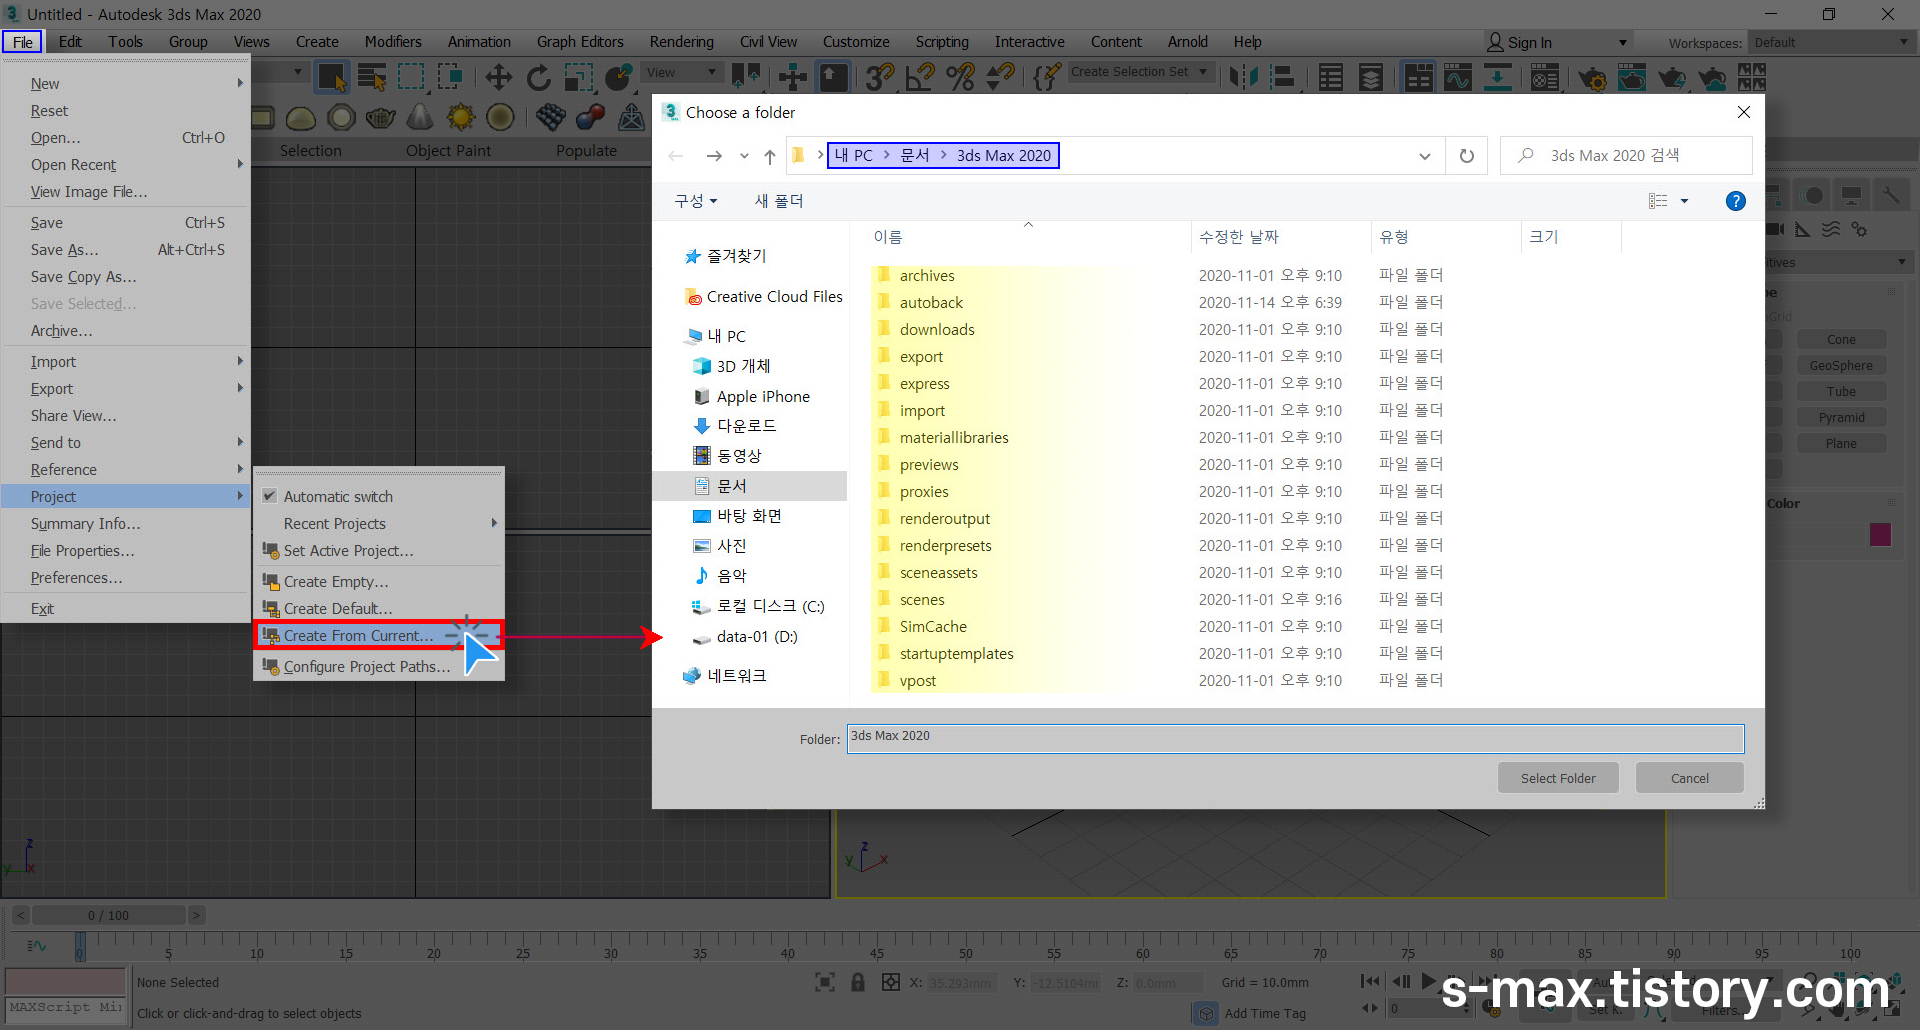Choose Create From Current…

click(x=379, y=635)
